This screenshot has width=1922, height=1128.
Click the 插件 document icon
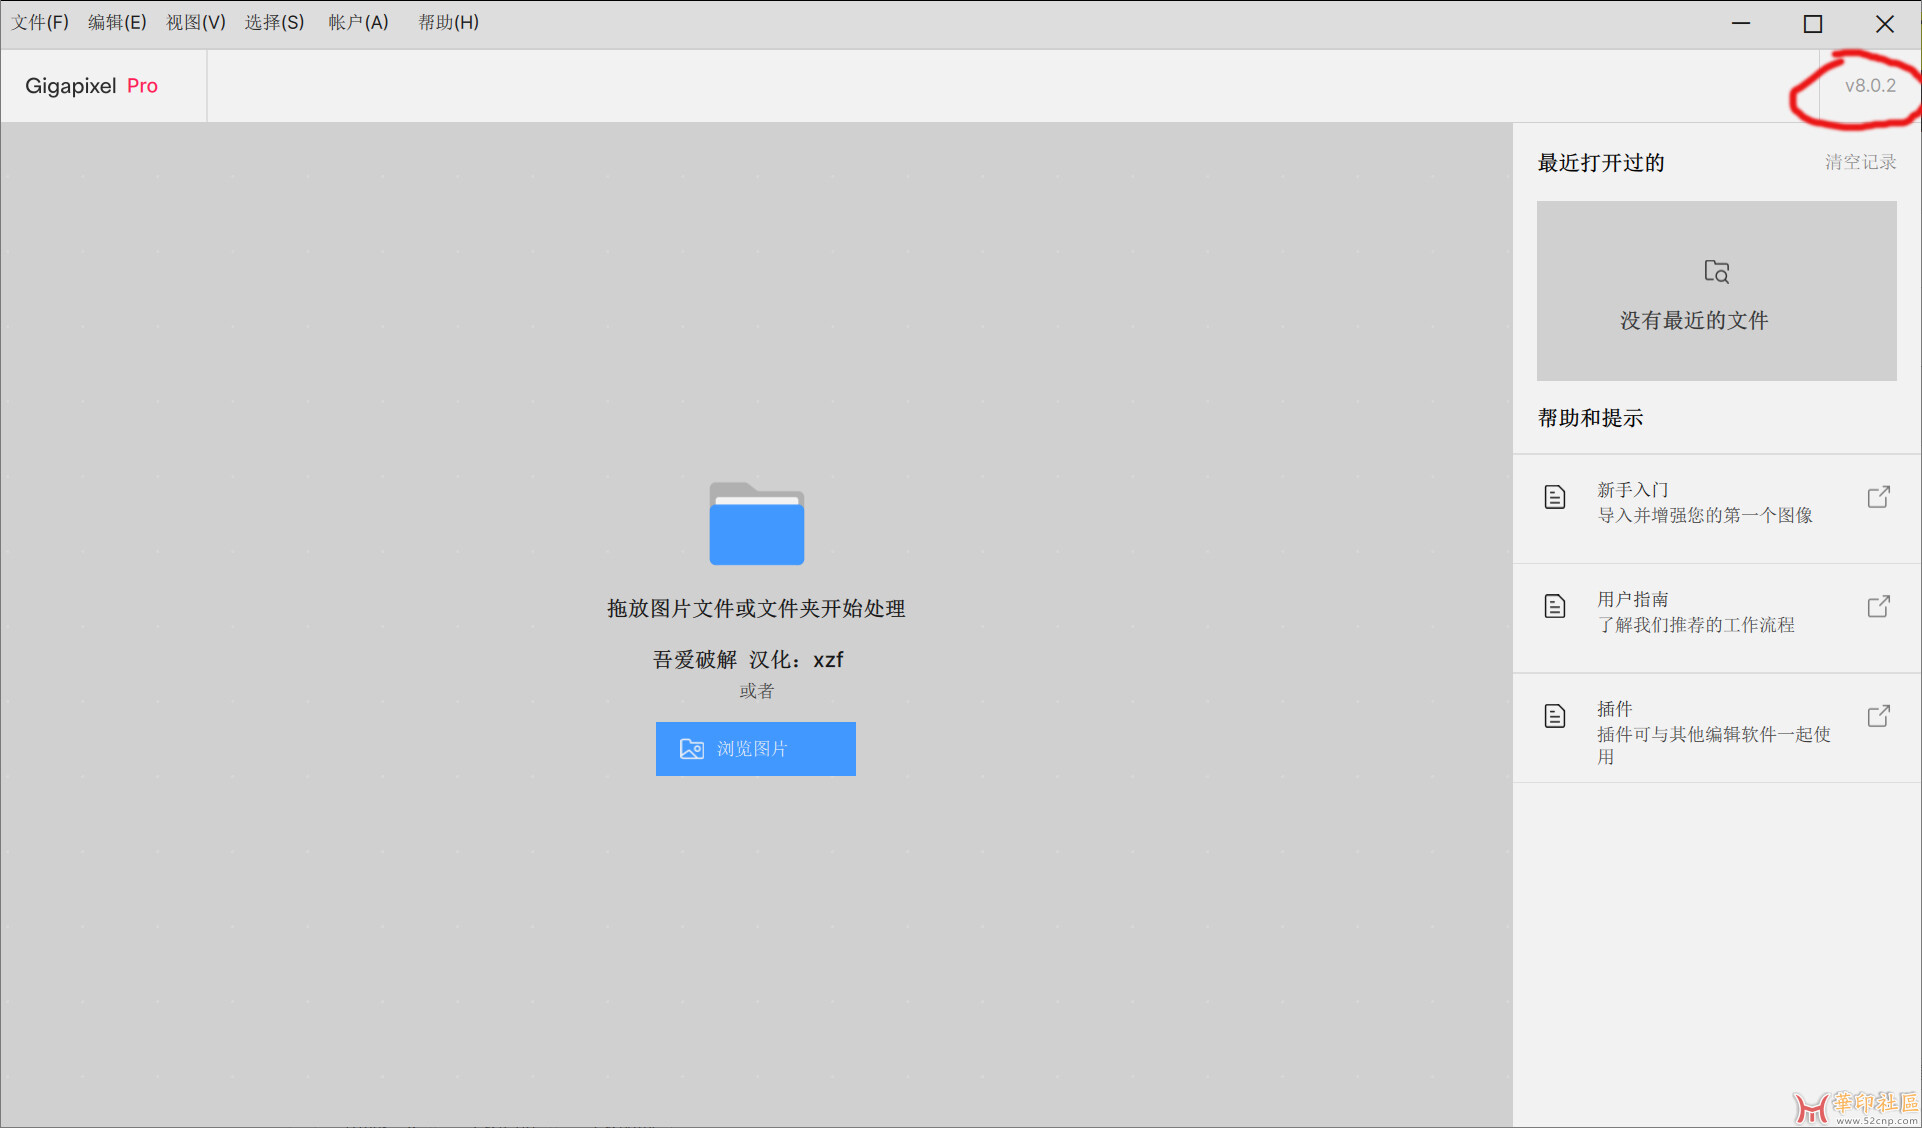[x=1554, y=716]
